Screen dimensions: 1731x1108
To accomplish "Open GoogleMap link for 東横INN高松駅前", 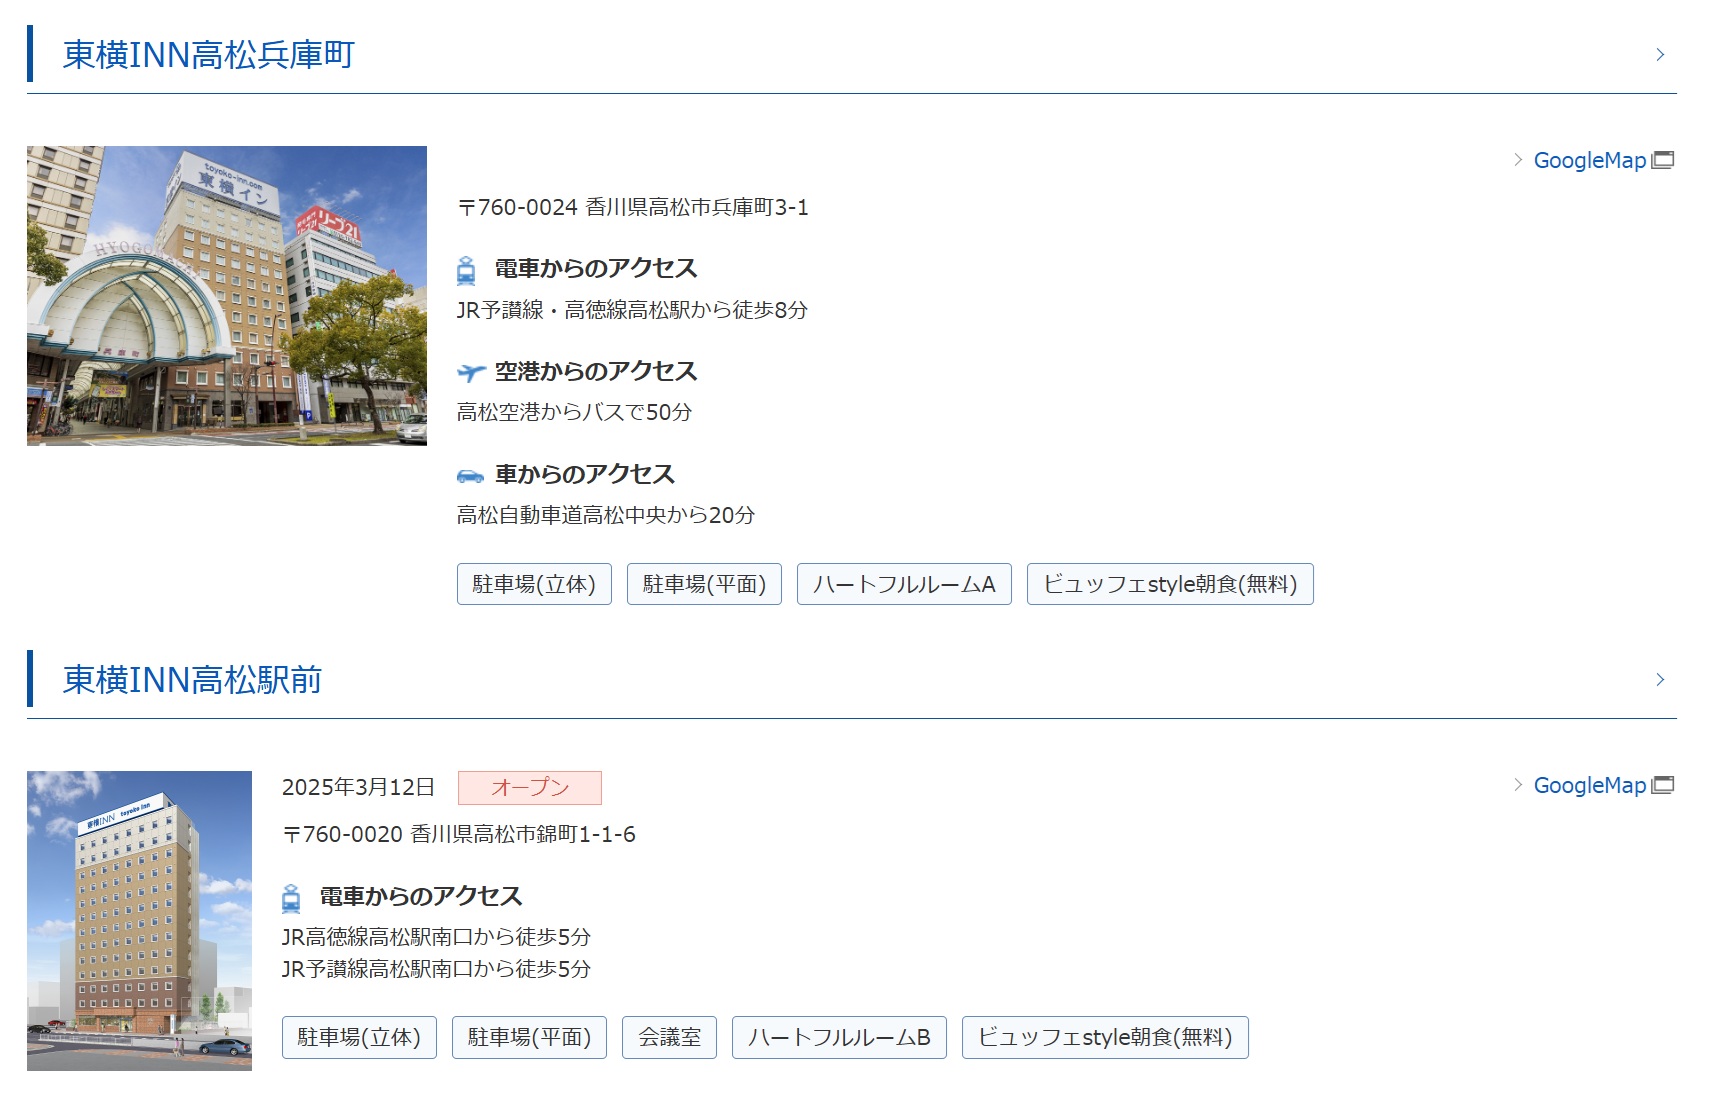I will pyautogui.click(x=1589, y=785).
